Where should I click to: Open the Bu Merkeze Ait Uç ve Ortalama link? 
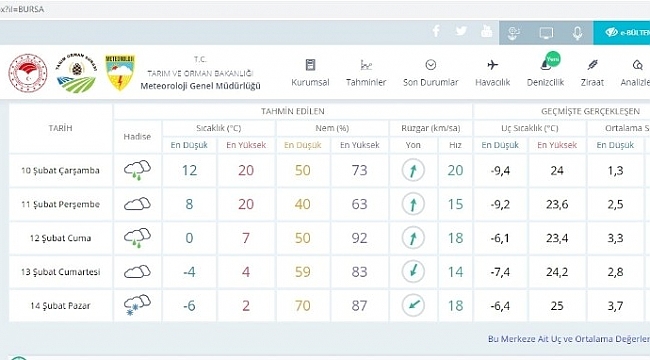pos(569,339)
